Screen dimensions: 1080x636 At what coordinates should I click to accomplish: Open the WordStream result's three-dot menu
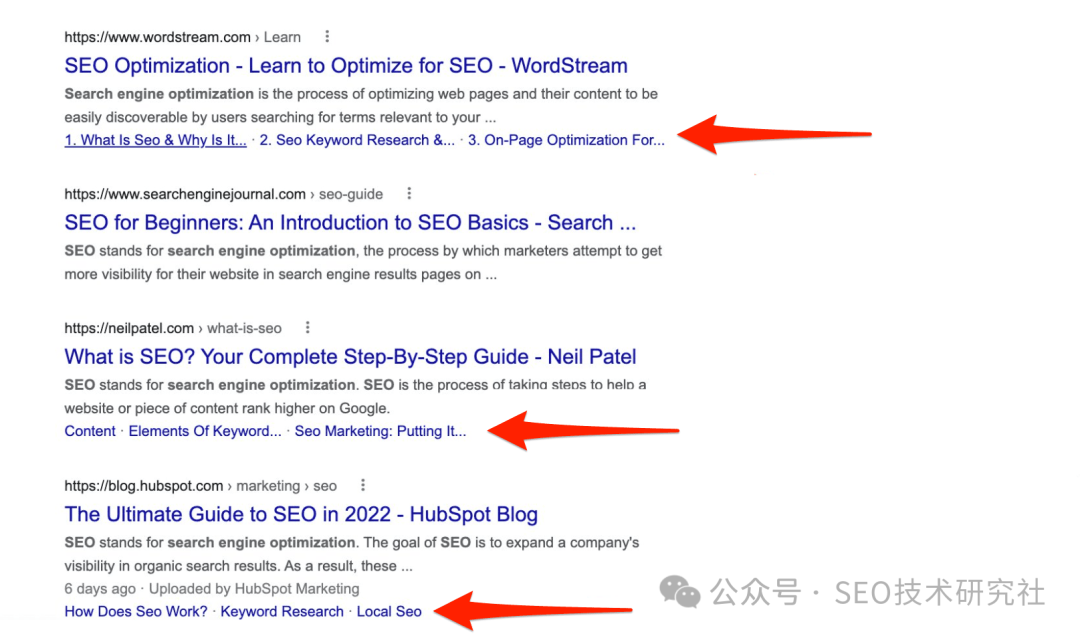[x=327, y=37]
